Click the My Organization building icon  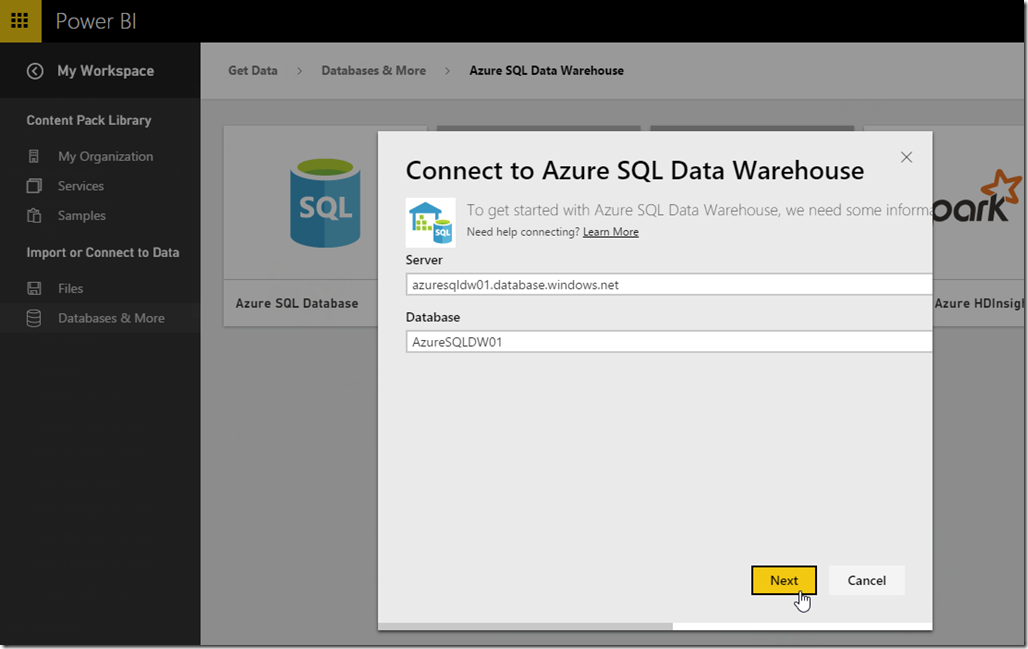[34, 157]
